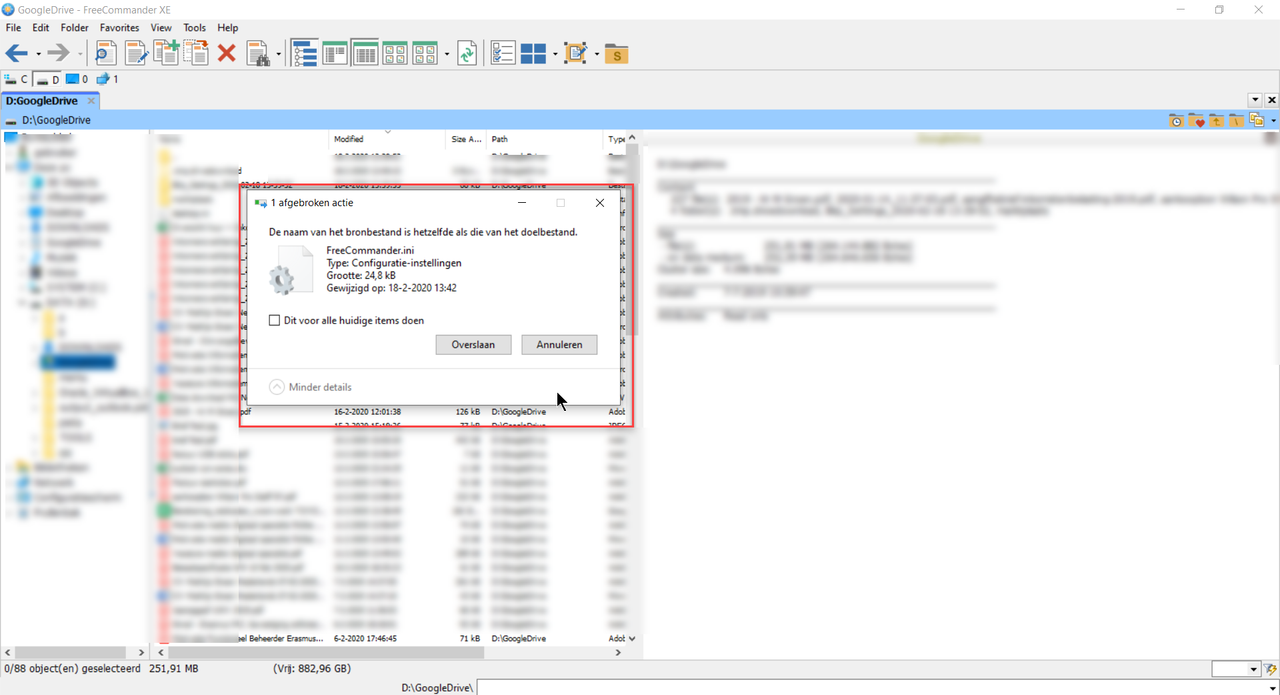Click the Desktop 0 drive bar icon
The height and width of the screenshot is (695, 1280).
77,79
